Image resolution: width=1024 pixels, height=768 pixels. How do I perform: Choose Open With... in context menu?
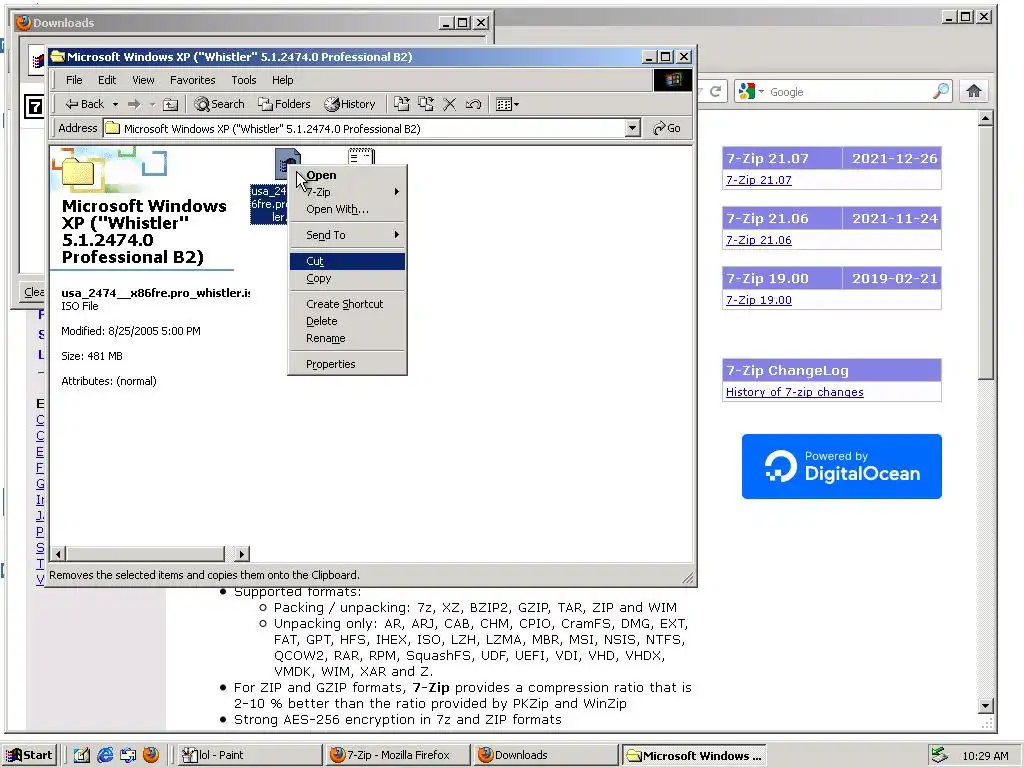(x=347, y=209)
